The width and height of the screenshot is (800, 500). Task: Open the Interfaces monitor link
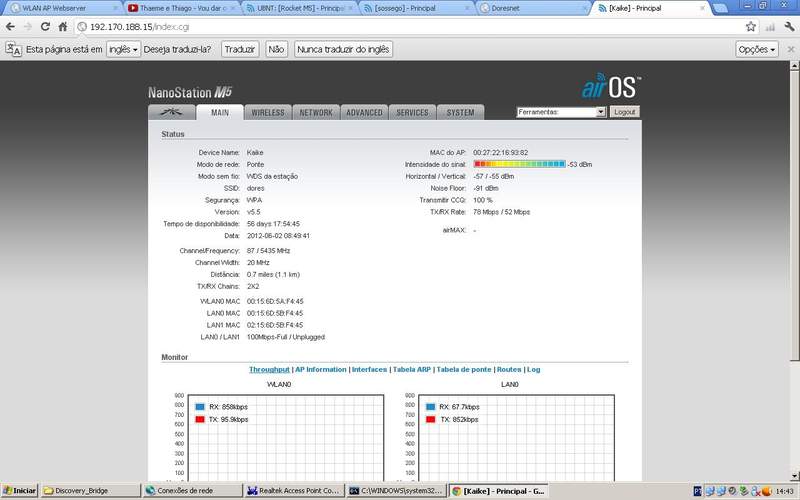pos(369,369)
